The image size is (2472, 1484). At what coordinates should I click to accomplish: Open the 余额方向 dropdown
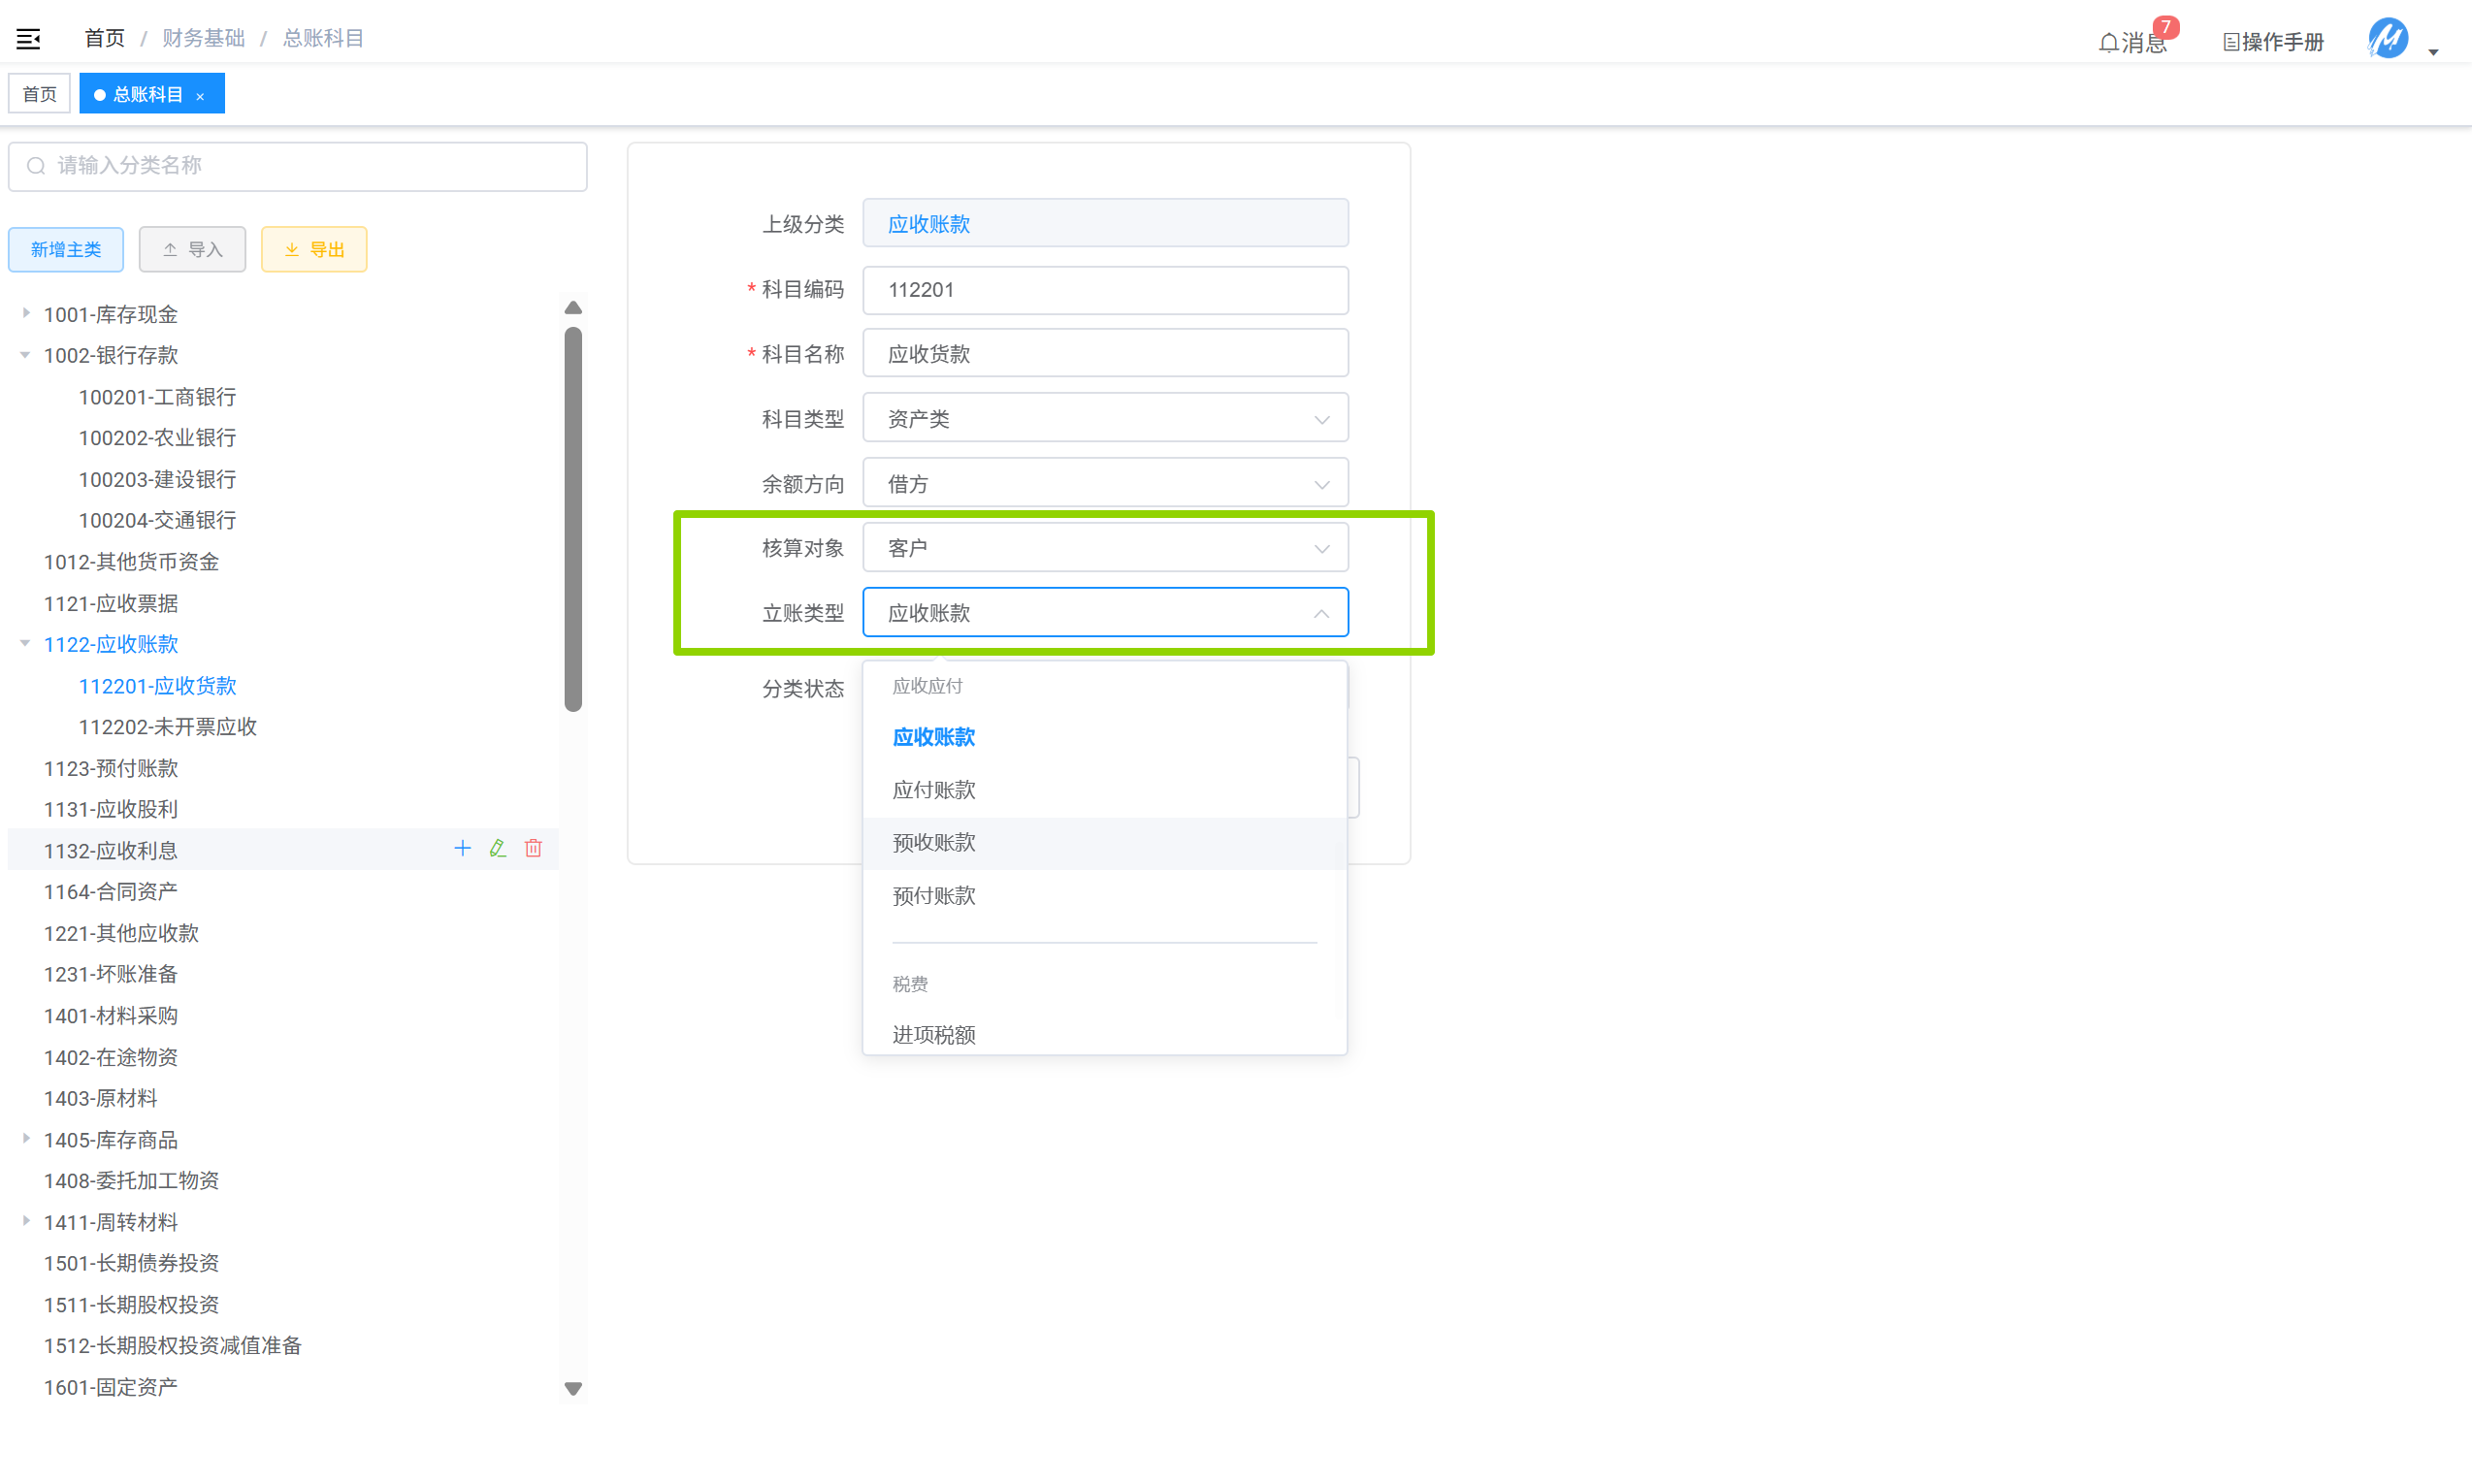[x=1105, y=483]
